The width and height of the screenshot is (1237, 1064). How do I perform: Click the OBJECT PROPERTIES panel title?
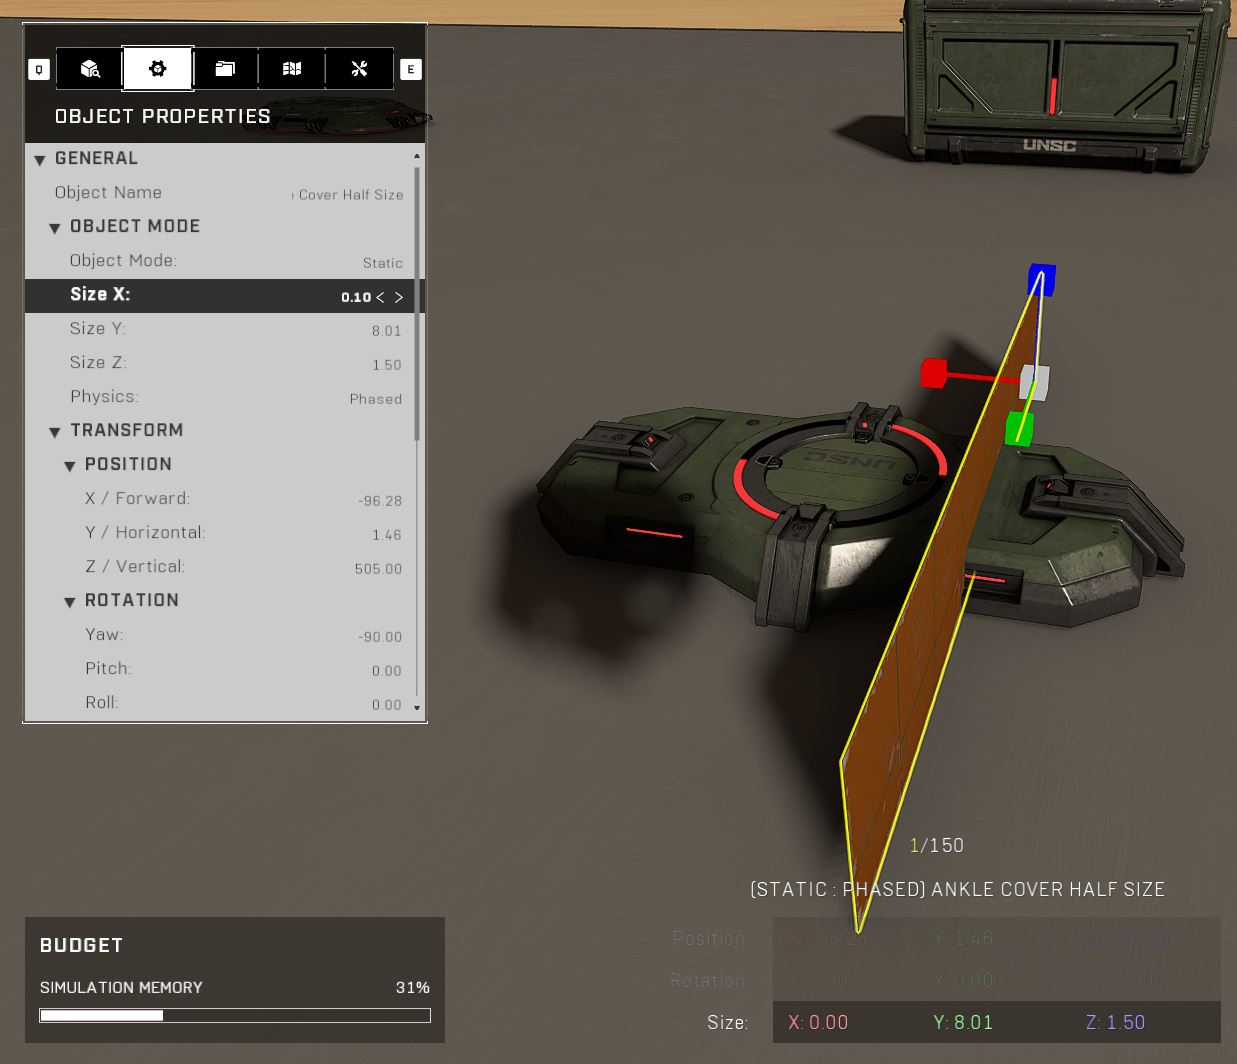tap(163, 116)
